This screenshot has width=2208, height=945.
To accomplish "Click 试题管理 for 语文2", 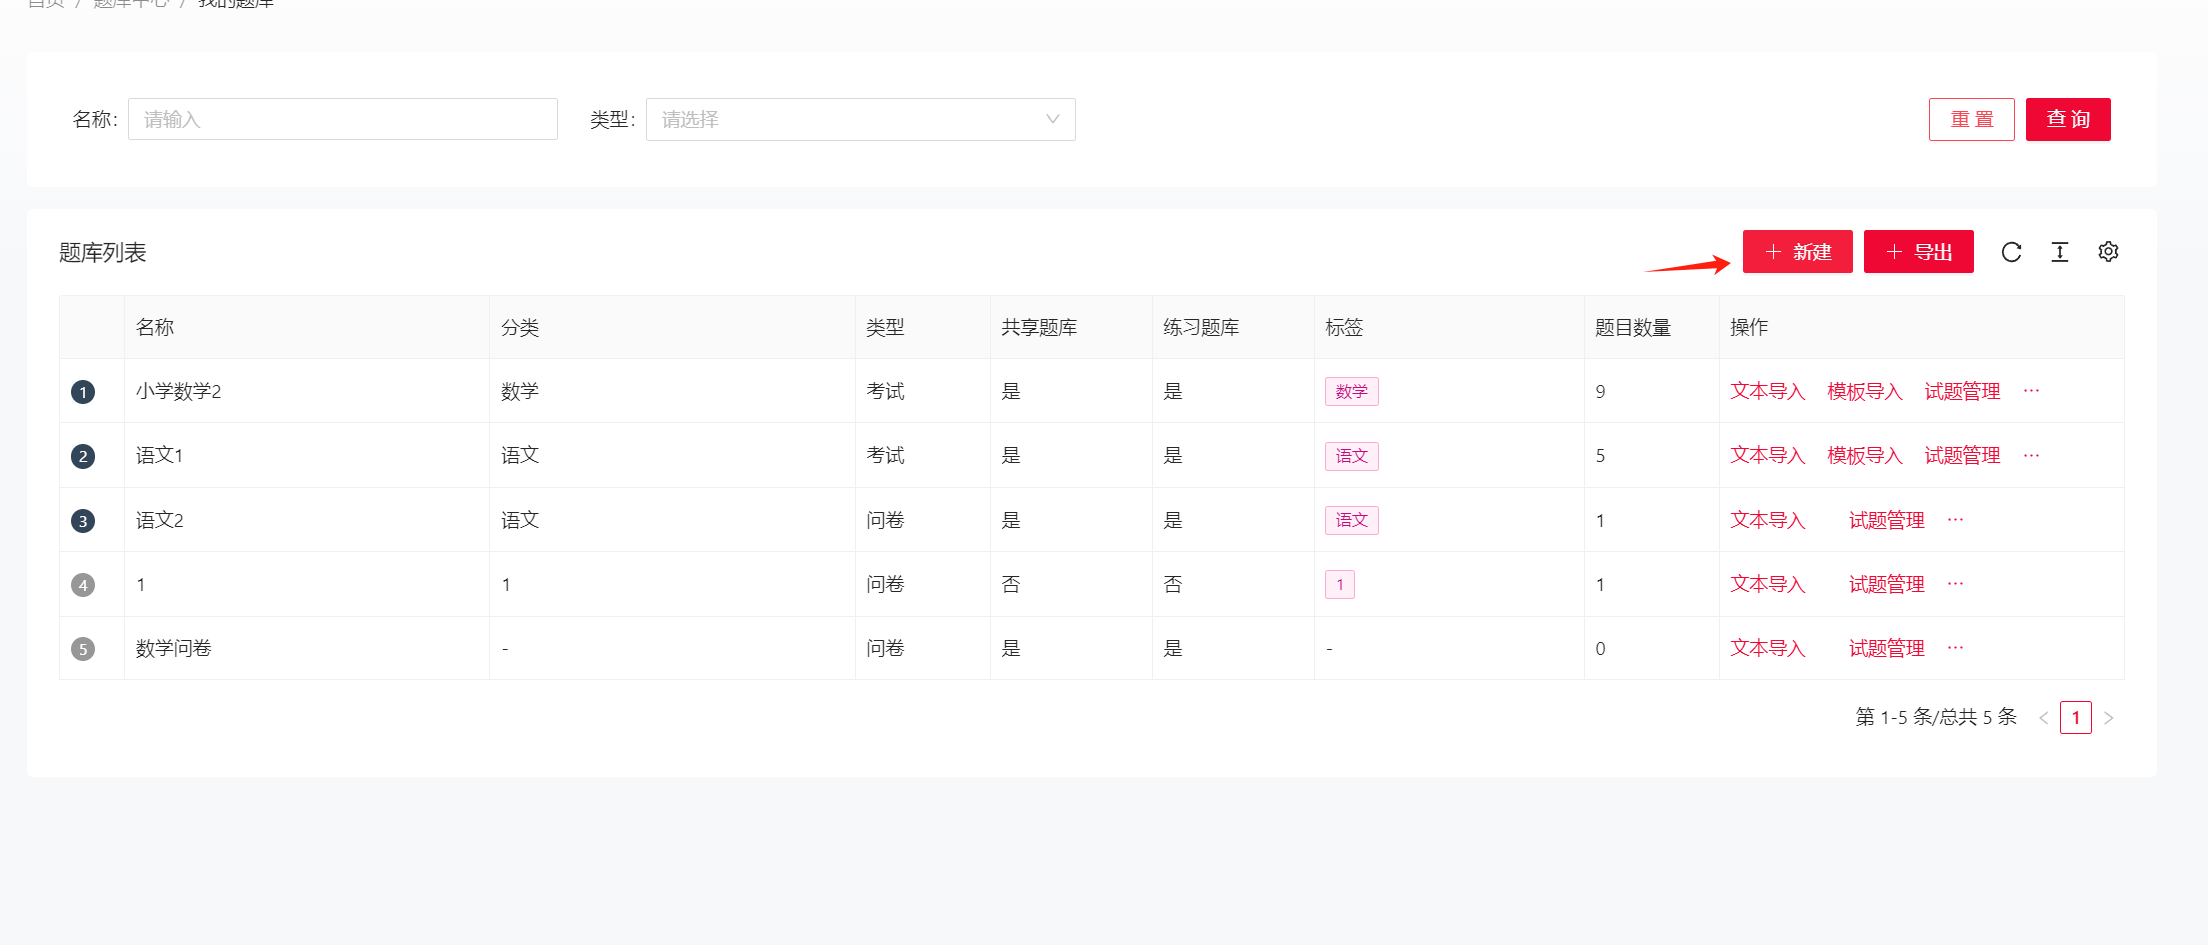I will pos(1886,520).
